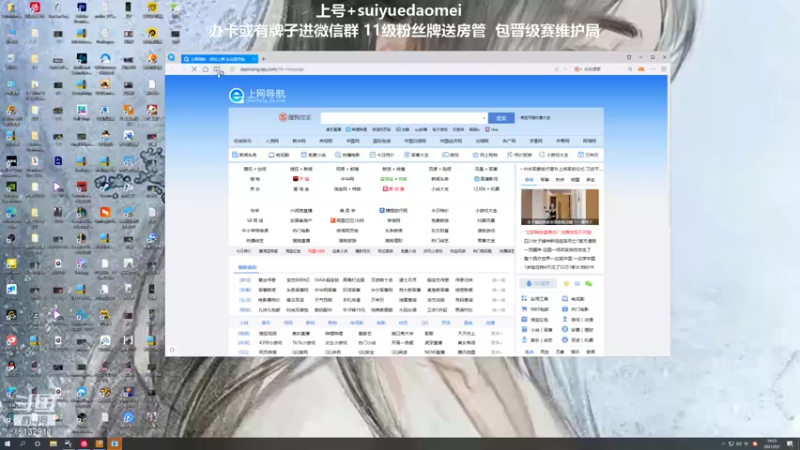Select the first news tab above thumbnail
This screenshot has height=450, width=800.
click(x=529, y=180)
